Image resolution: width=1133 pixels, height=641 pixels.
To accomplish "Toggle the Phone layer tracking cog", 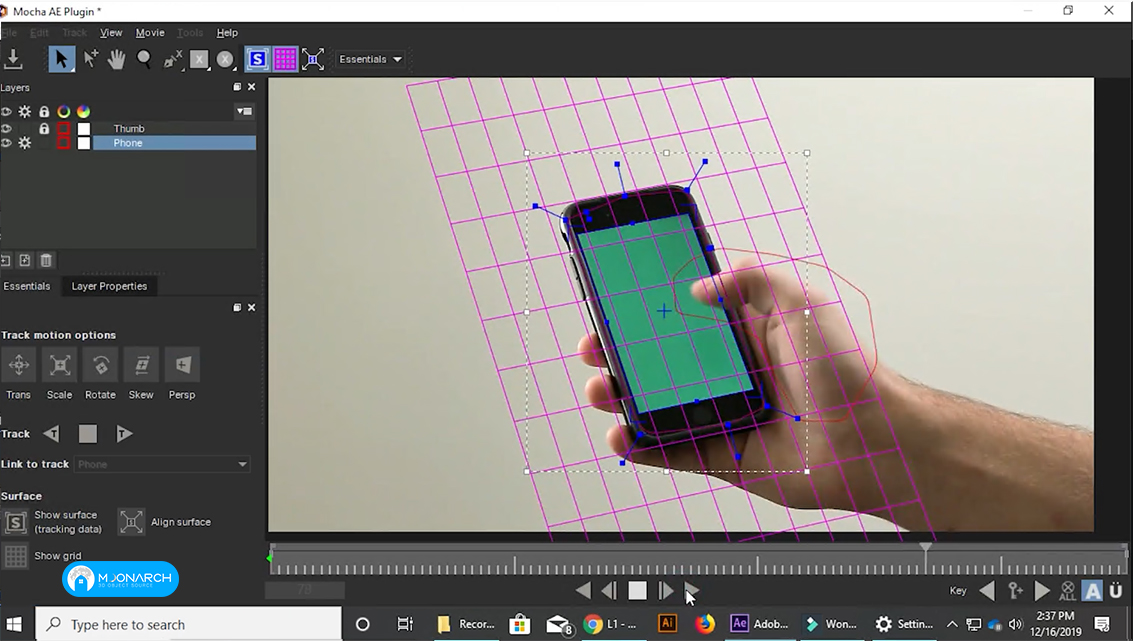I will point(25,143).
